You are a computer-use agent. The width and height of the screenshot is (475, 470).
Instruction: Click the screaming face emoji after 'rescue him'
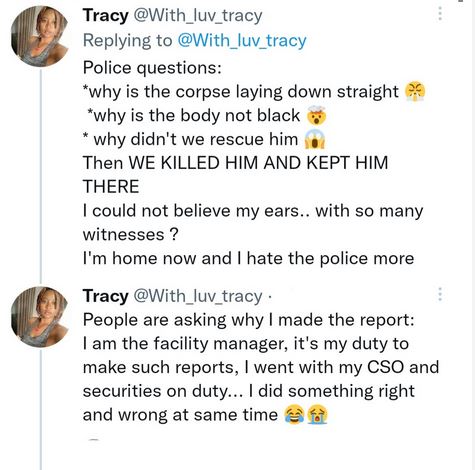[315, 139]
